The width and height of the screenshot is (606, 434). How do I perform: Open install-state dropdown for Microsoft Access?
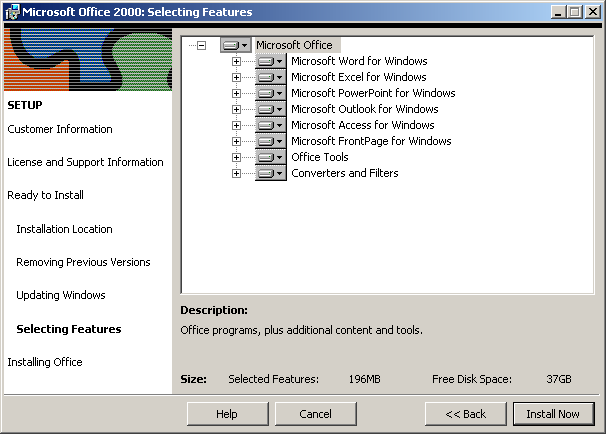click(x=271, y=125)
